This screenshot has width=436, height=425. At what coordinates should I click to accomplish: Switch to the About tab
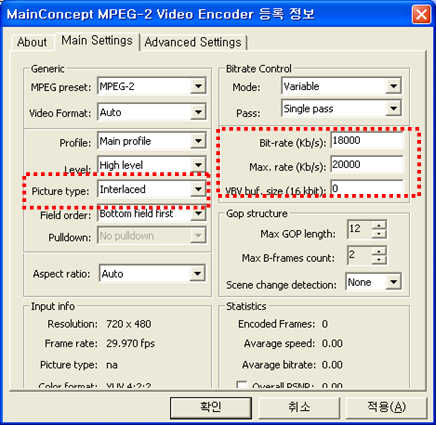32,43
